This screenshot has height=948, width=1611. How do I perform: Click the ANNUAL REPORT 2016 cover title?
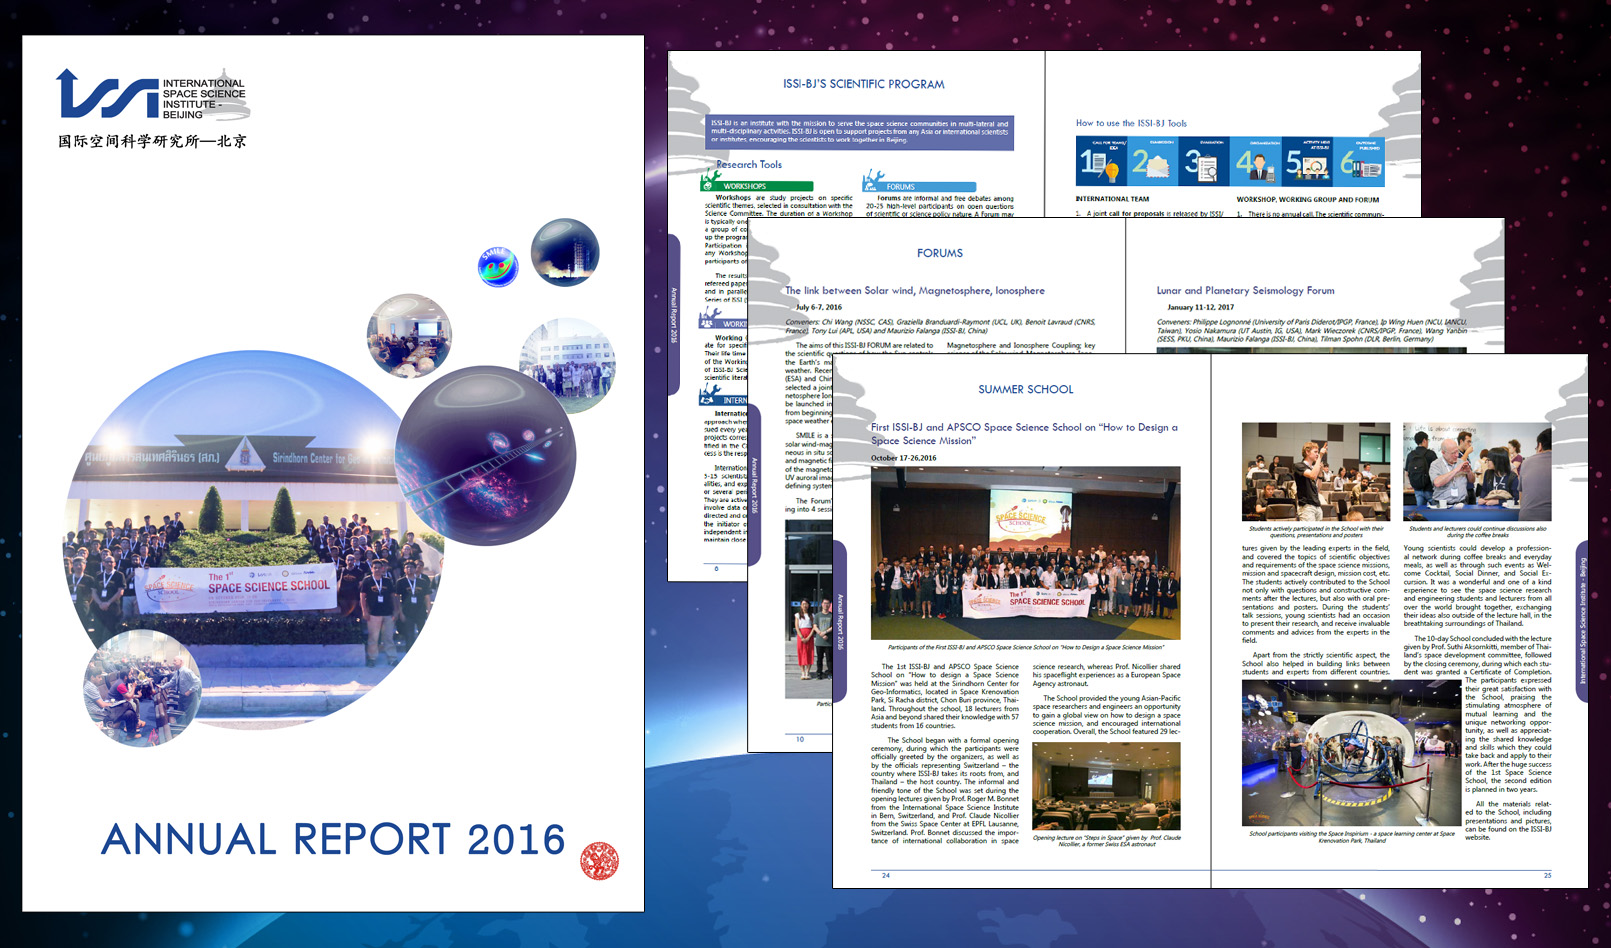pos(333,840)
